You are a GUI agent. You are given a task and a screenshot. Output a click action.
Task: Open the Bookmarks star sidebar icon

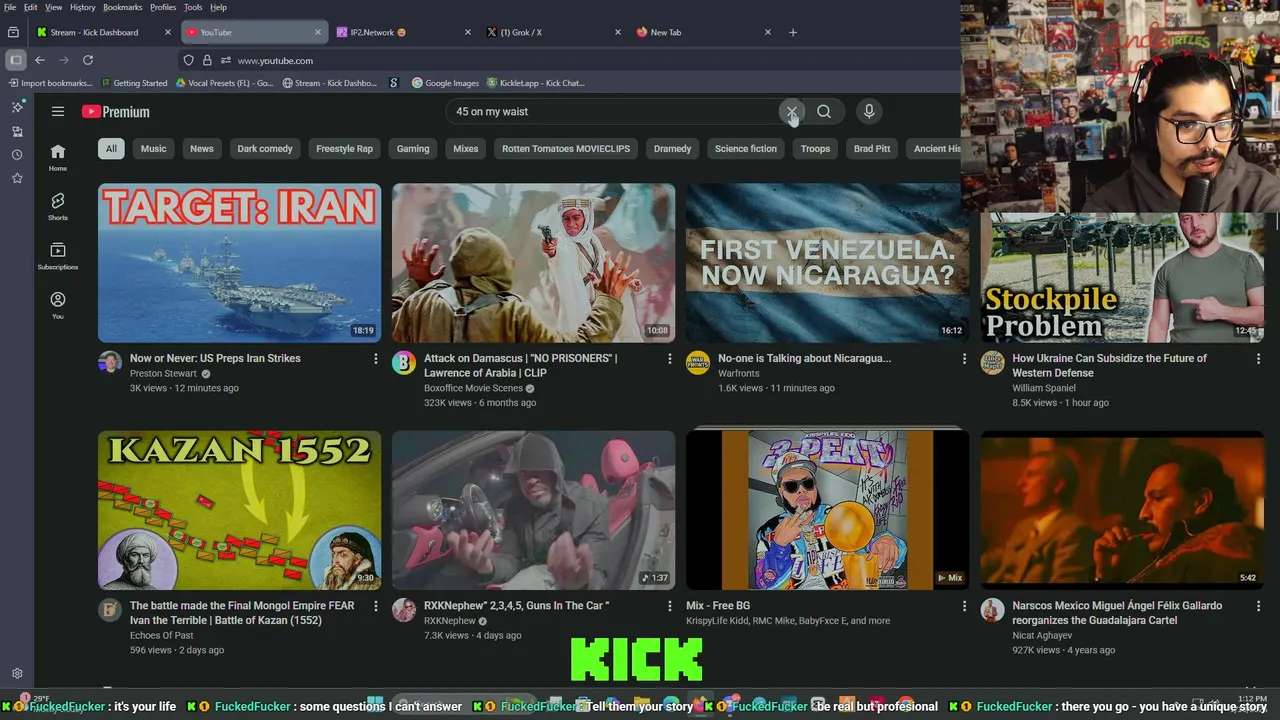17,178
